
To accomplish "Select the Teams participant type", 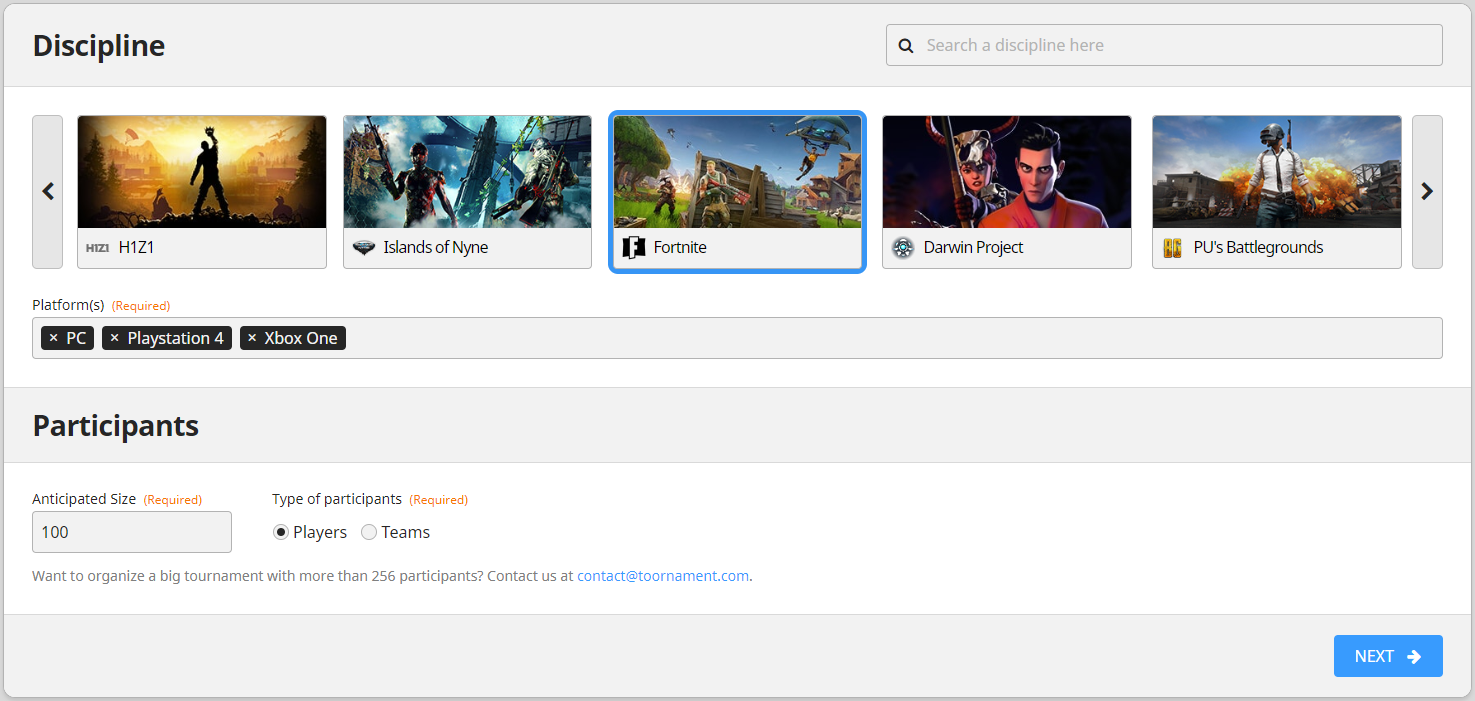I will click(x=369, y=532).
